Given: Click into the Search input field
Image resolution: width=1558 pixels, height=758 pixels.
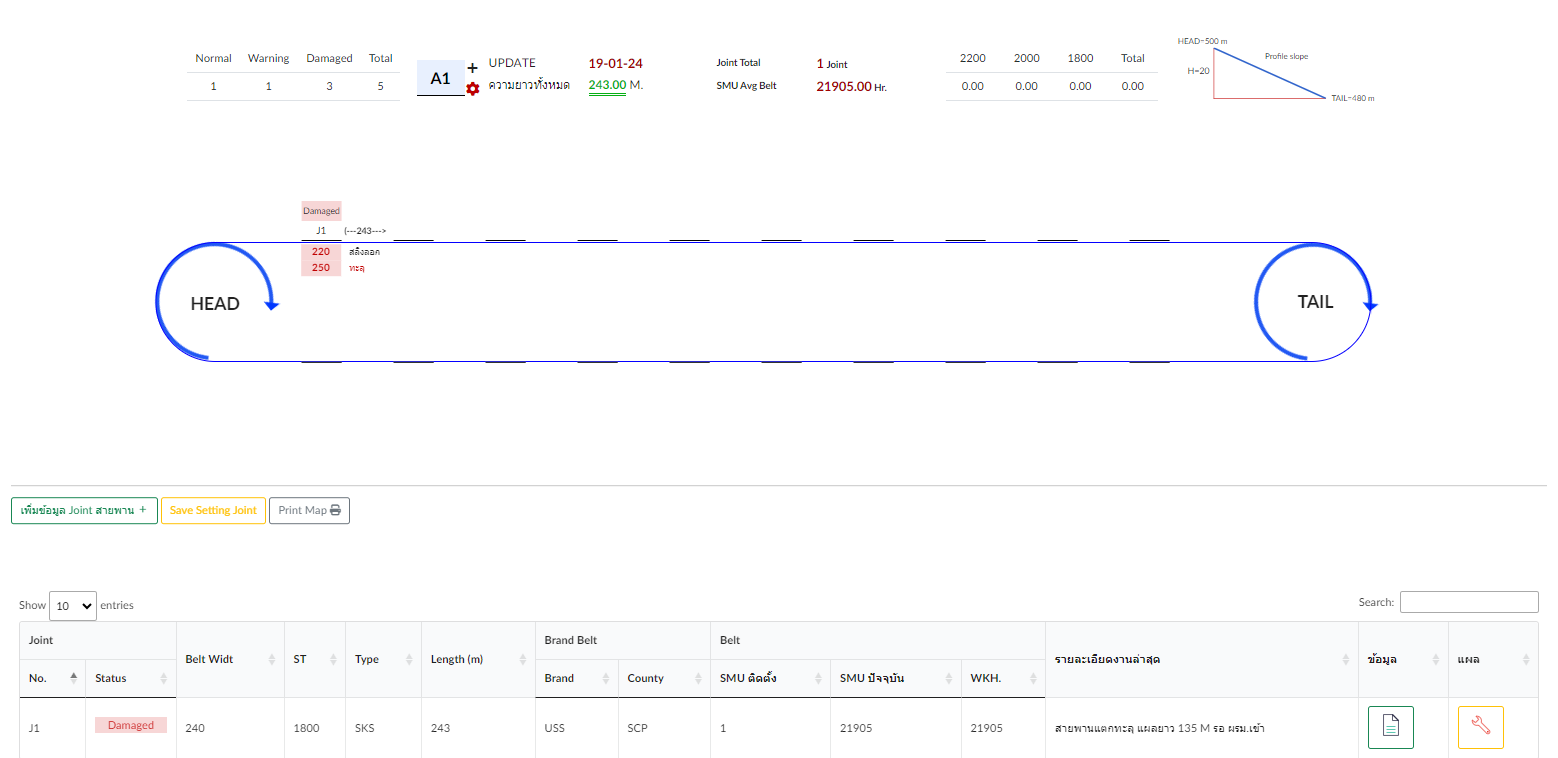Looking at the screenshot, I should click(1468, 602).
